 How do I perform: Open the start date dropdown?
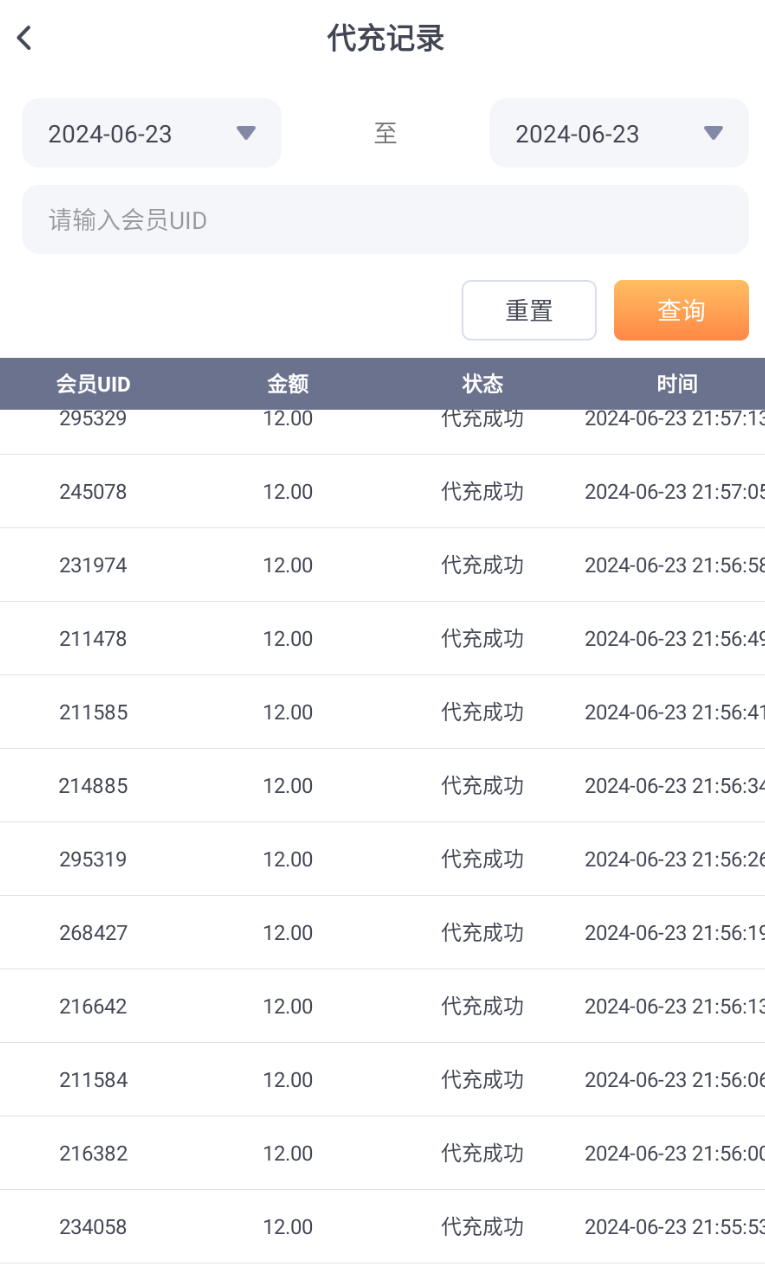tap(151, 133)
